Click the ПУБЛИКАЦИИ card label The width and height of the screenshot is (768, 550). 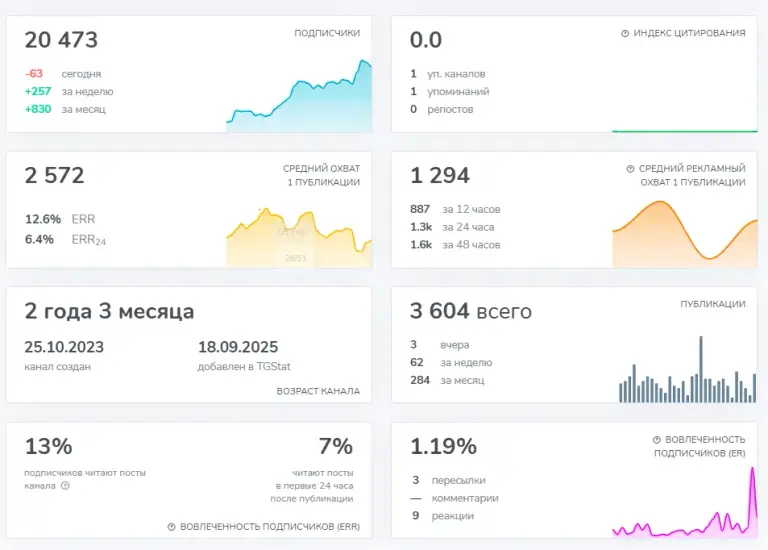tap(713, 304)
